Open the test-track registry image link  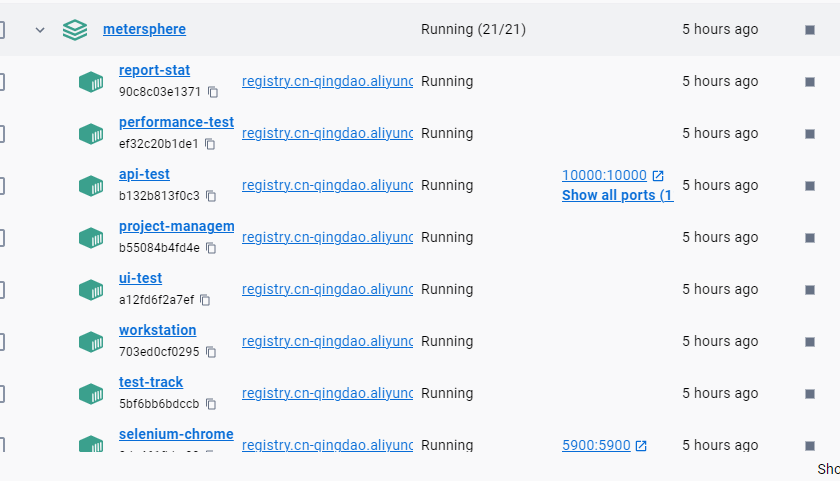coord(327,393)
